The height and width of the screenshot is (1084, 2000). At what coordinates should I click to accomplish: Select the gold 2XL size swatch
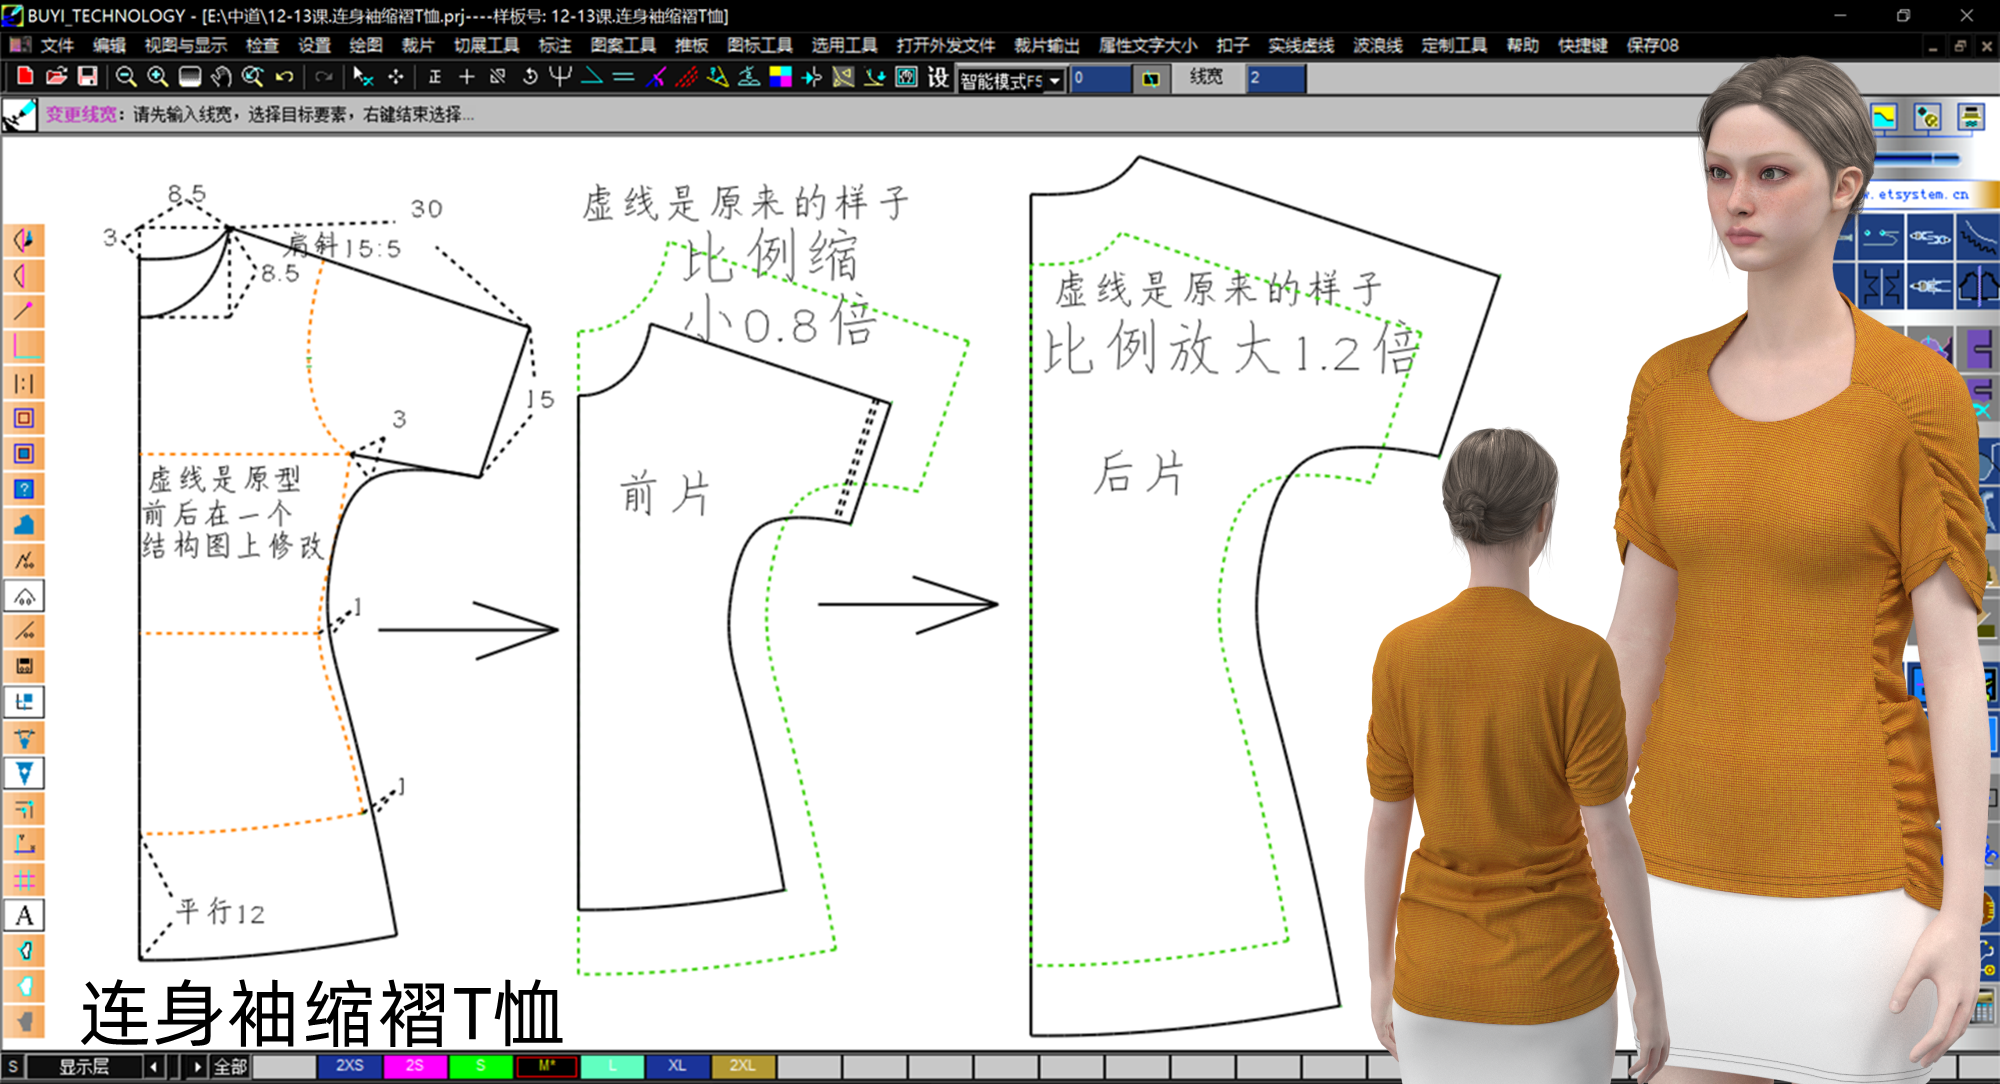[743, 1066]
